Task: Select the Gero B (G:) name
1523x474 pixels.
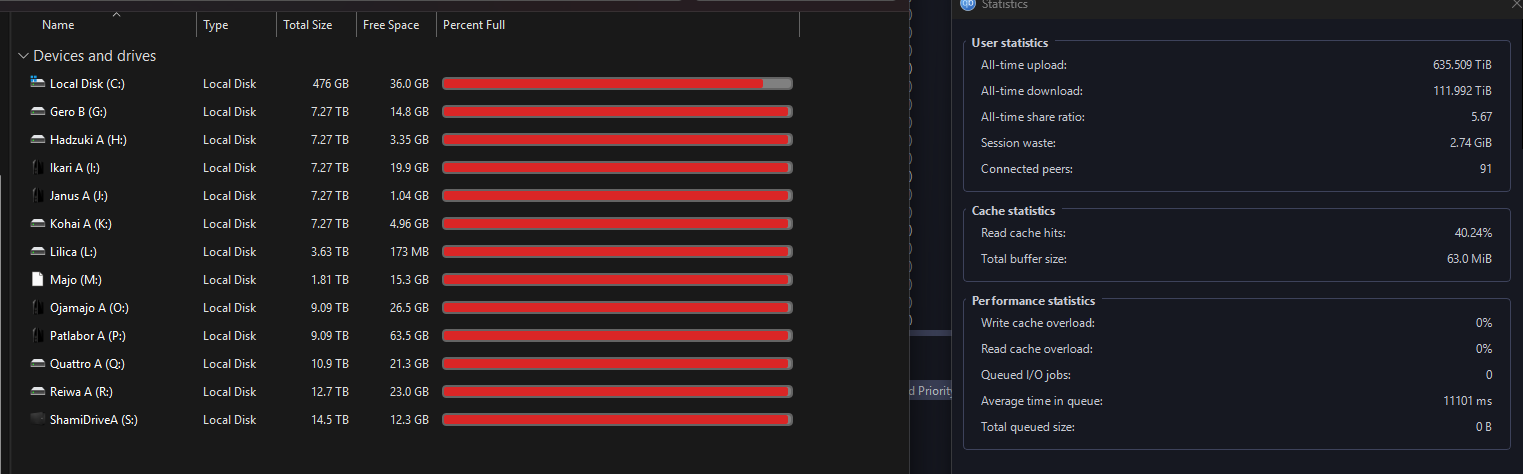Action: tap(78, 112)
